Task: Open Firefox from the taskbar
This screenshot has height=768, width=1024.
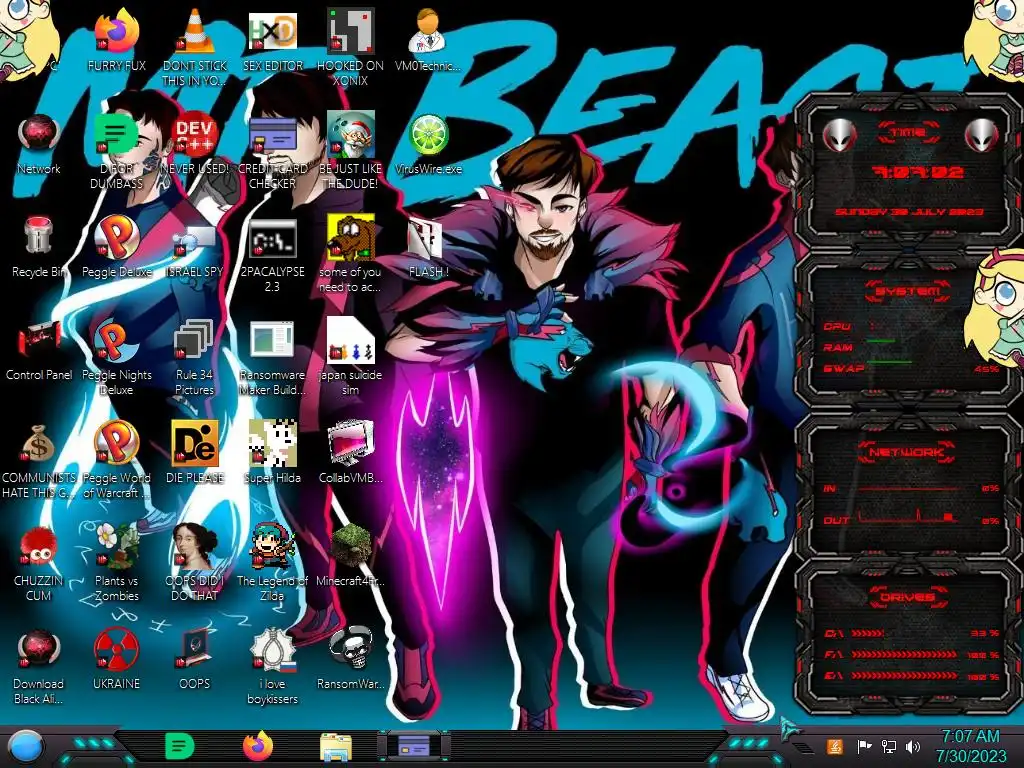Action: click(x=258, y=747)
